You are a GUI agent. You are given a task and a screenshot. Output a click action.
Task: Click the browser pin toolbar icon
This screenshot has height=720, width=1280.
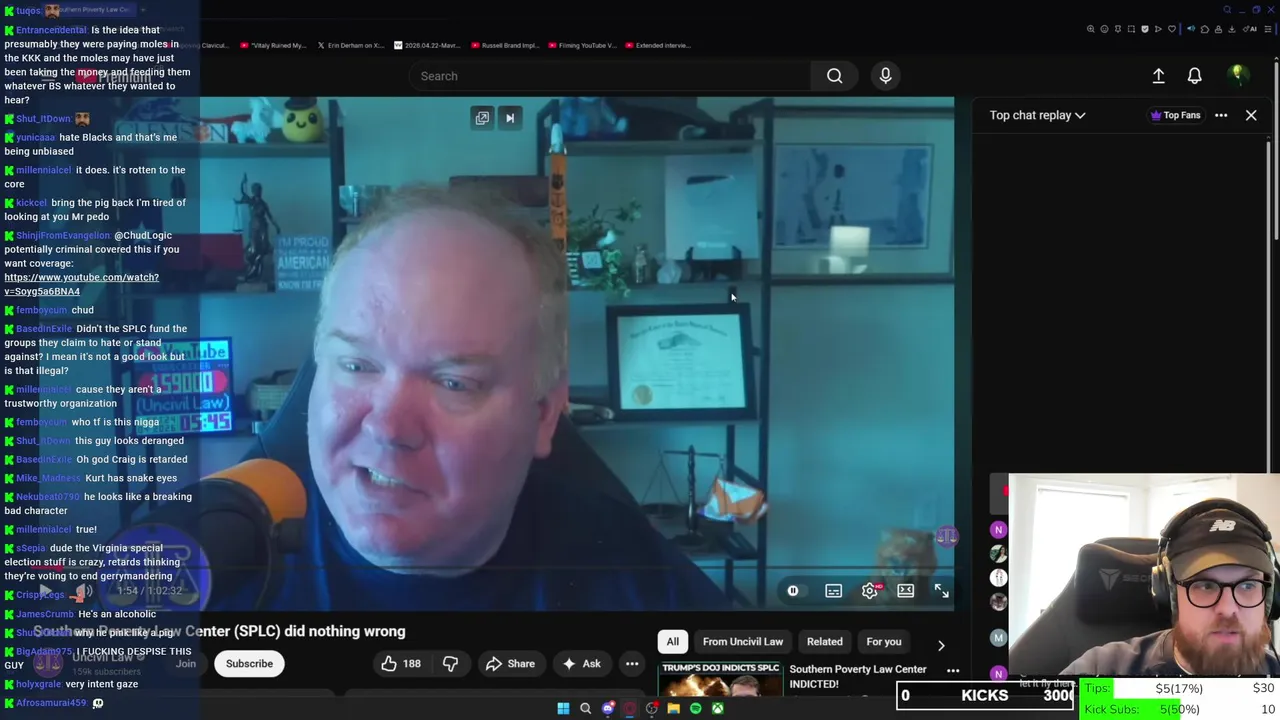pyautogui.click(x=1118, y=29)
